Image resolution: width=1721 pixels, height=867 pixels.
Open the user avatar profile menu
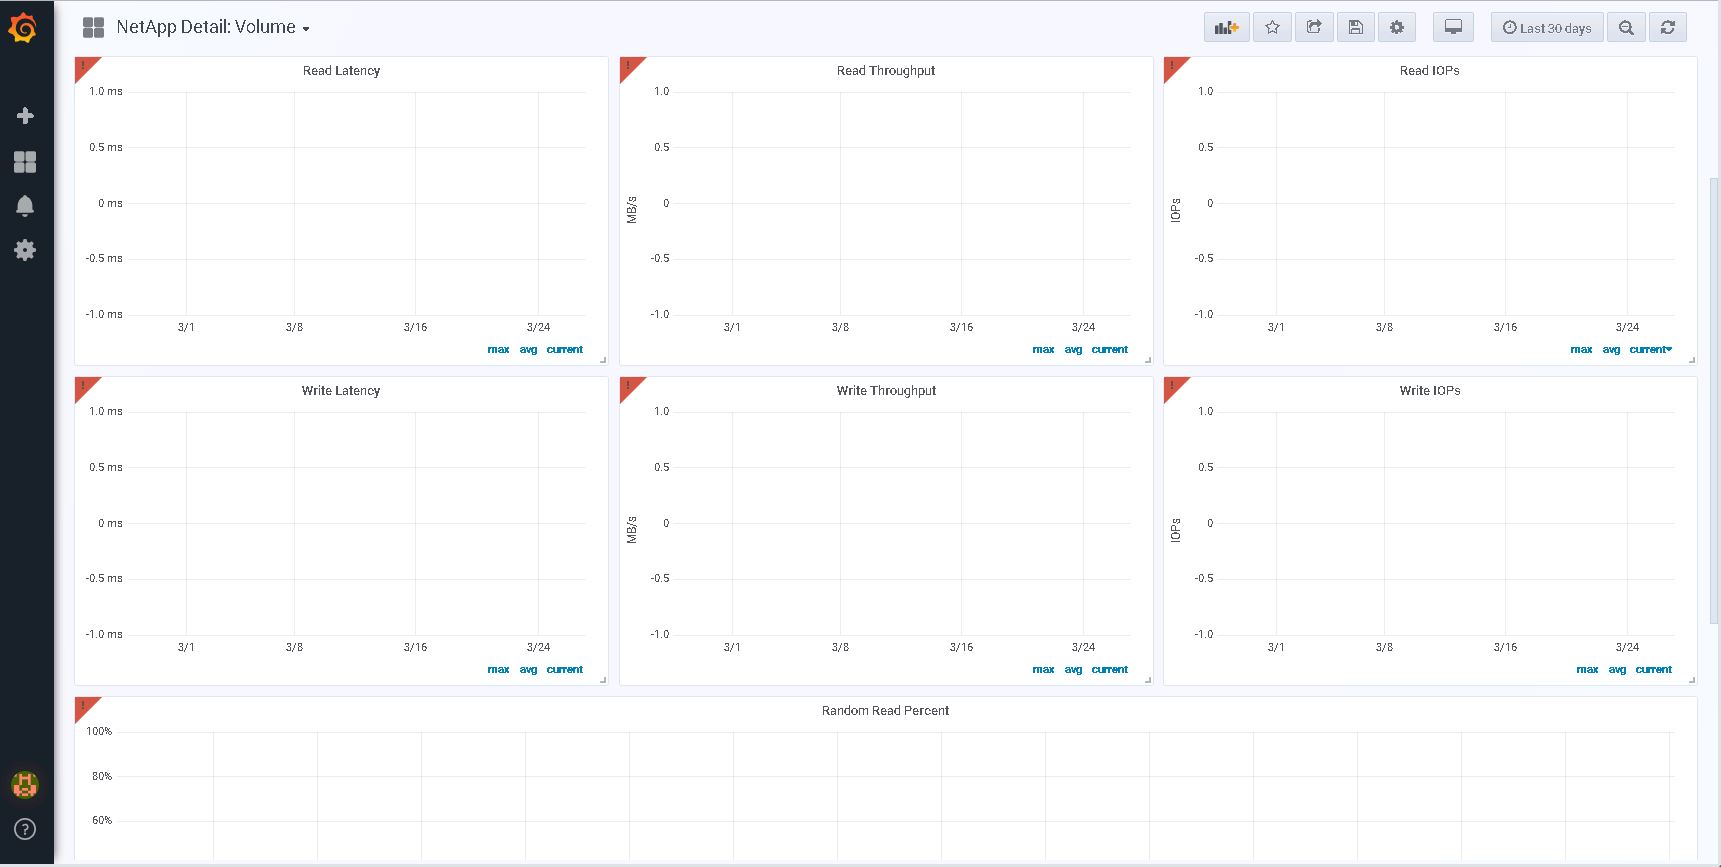click(25, 785)
